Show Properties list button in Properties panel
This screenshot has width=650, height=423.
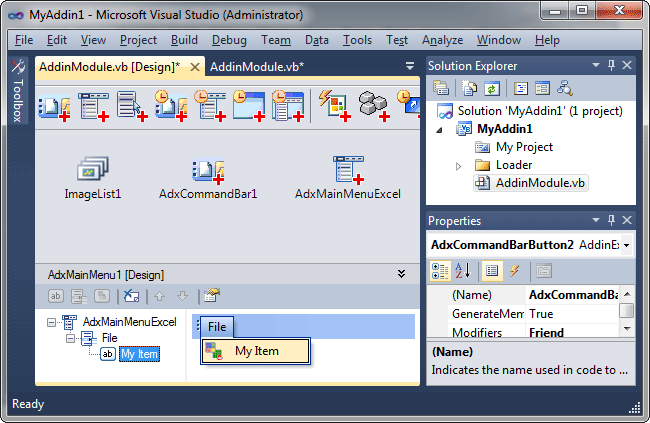[492, 272]
